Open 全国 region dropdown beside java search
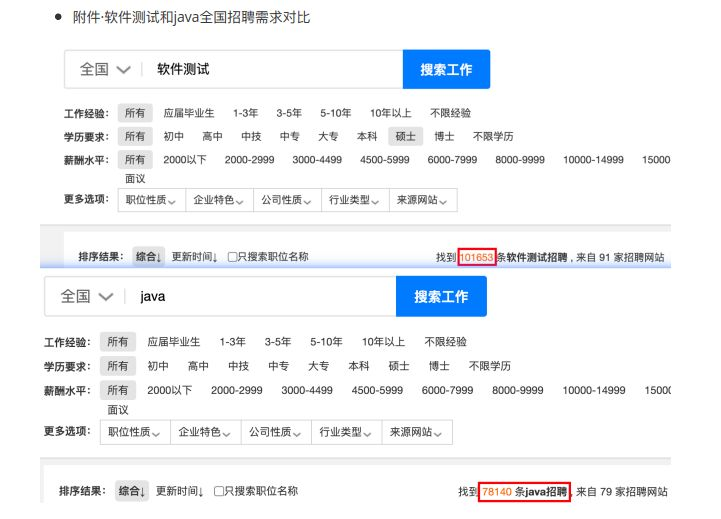 [86, 297]
